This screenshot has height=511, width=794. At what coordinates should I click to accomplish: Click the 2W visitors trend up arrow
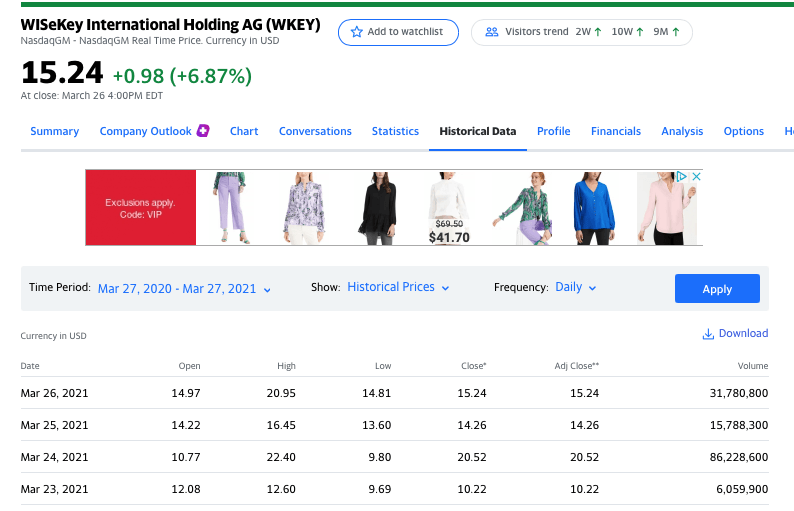point(598,32)
